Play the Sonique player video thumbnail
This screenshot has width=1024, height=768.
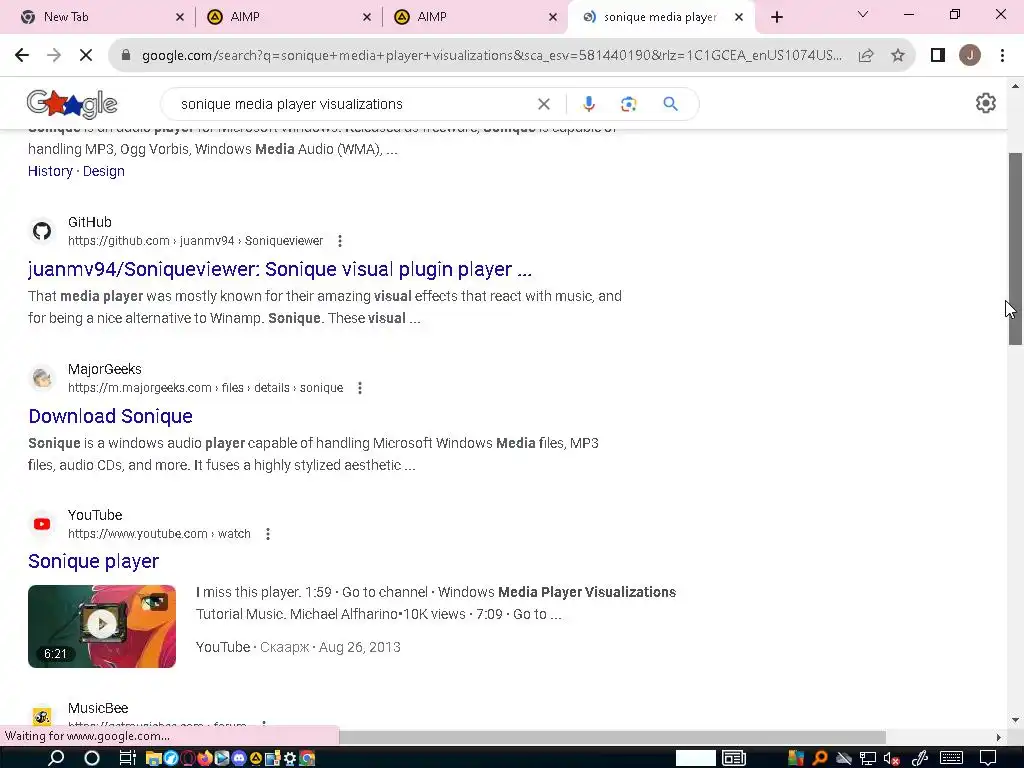point(102,626)
